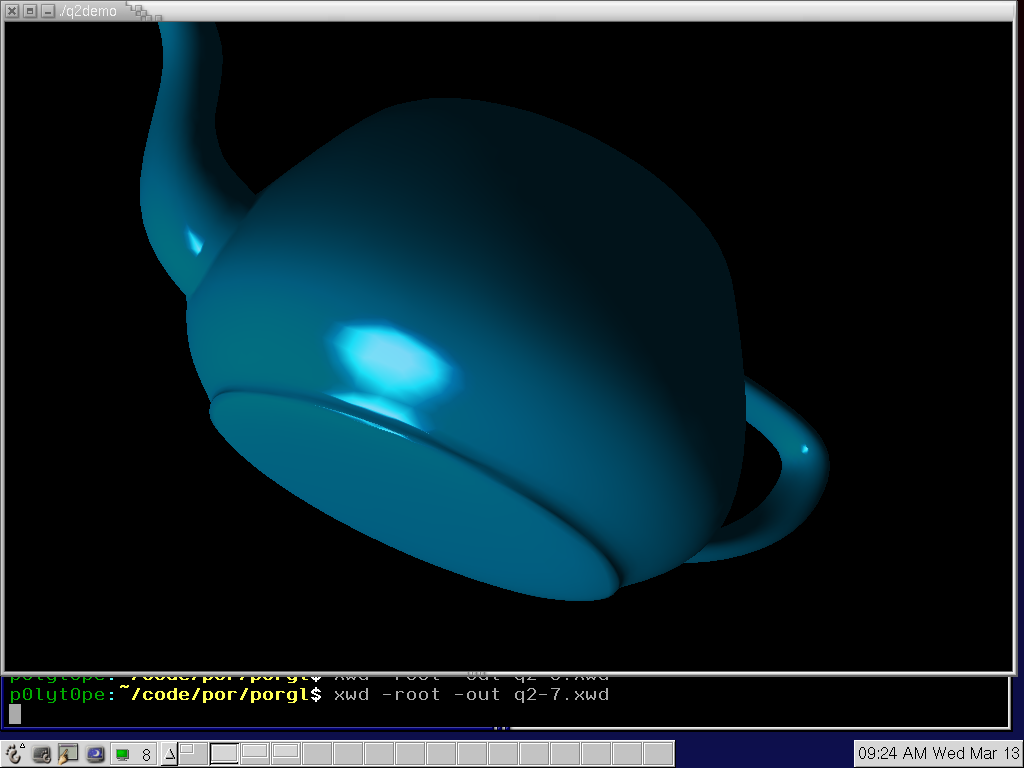Select the pressed first window button in the tasklist

coord(224,753)
